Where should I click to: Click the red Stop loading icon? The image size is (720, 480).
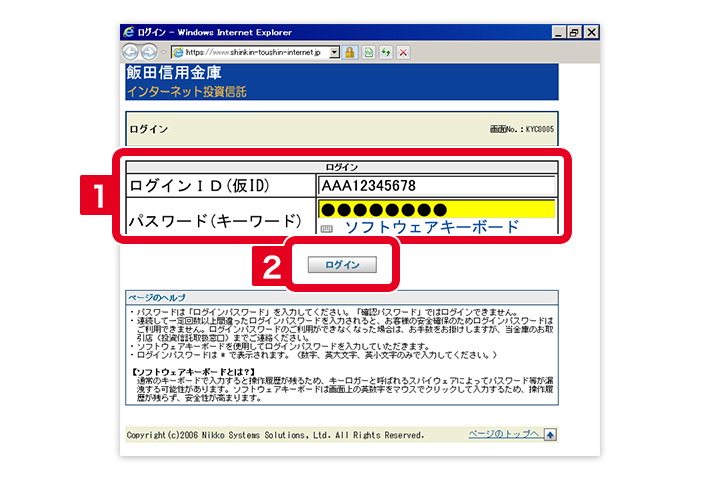tap(403, 52)
